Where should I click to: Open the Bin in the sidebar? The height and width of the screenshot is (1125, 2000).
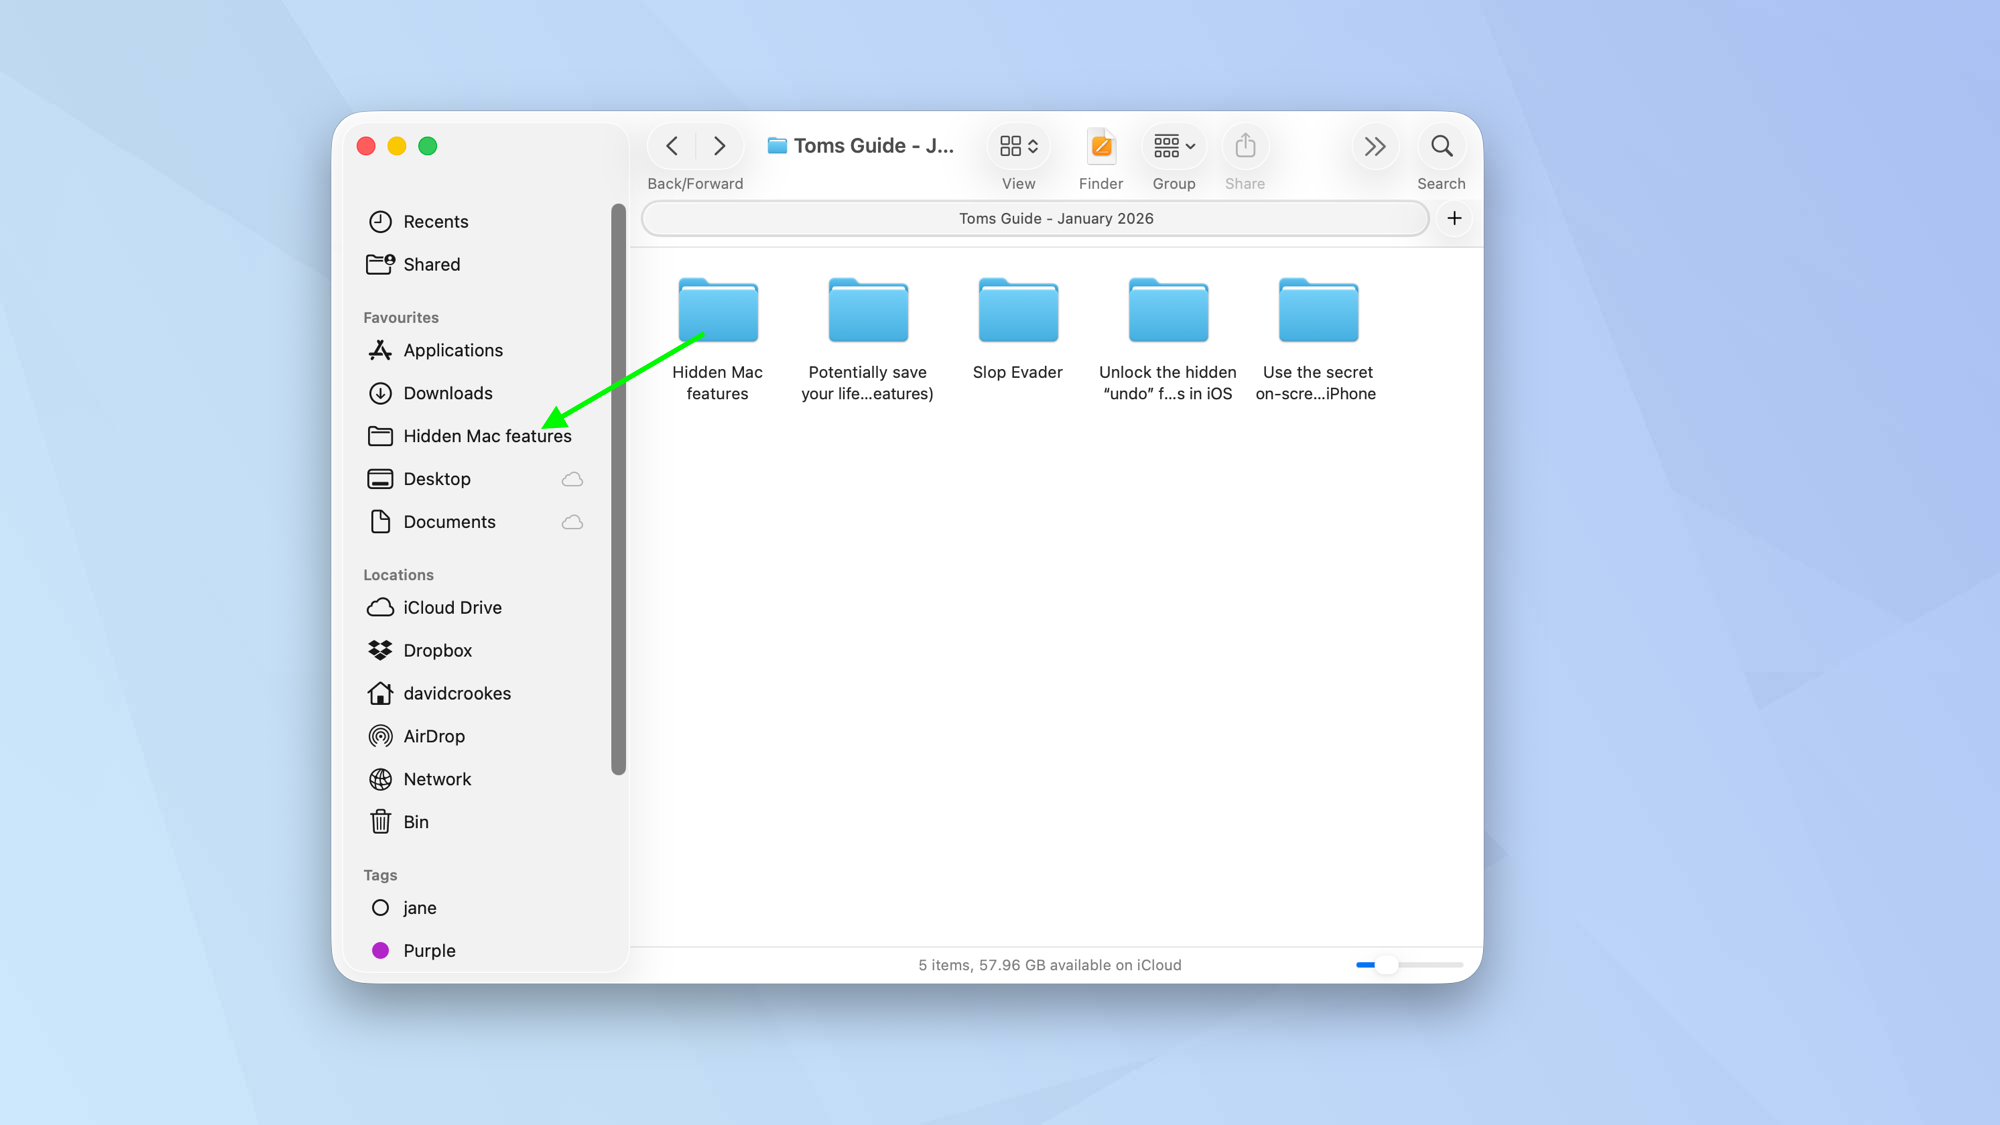pyautogui.click(x=413, y=821)
